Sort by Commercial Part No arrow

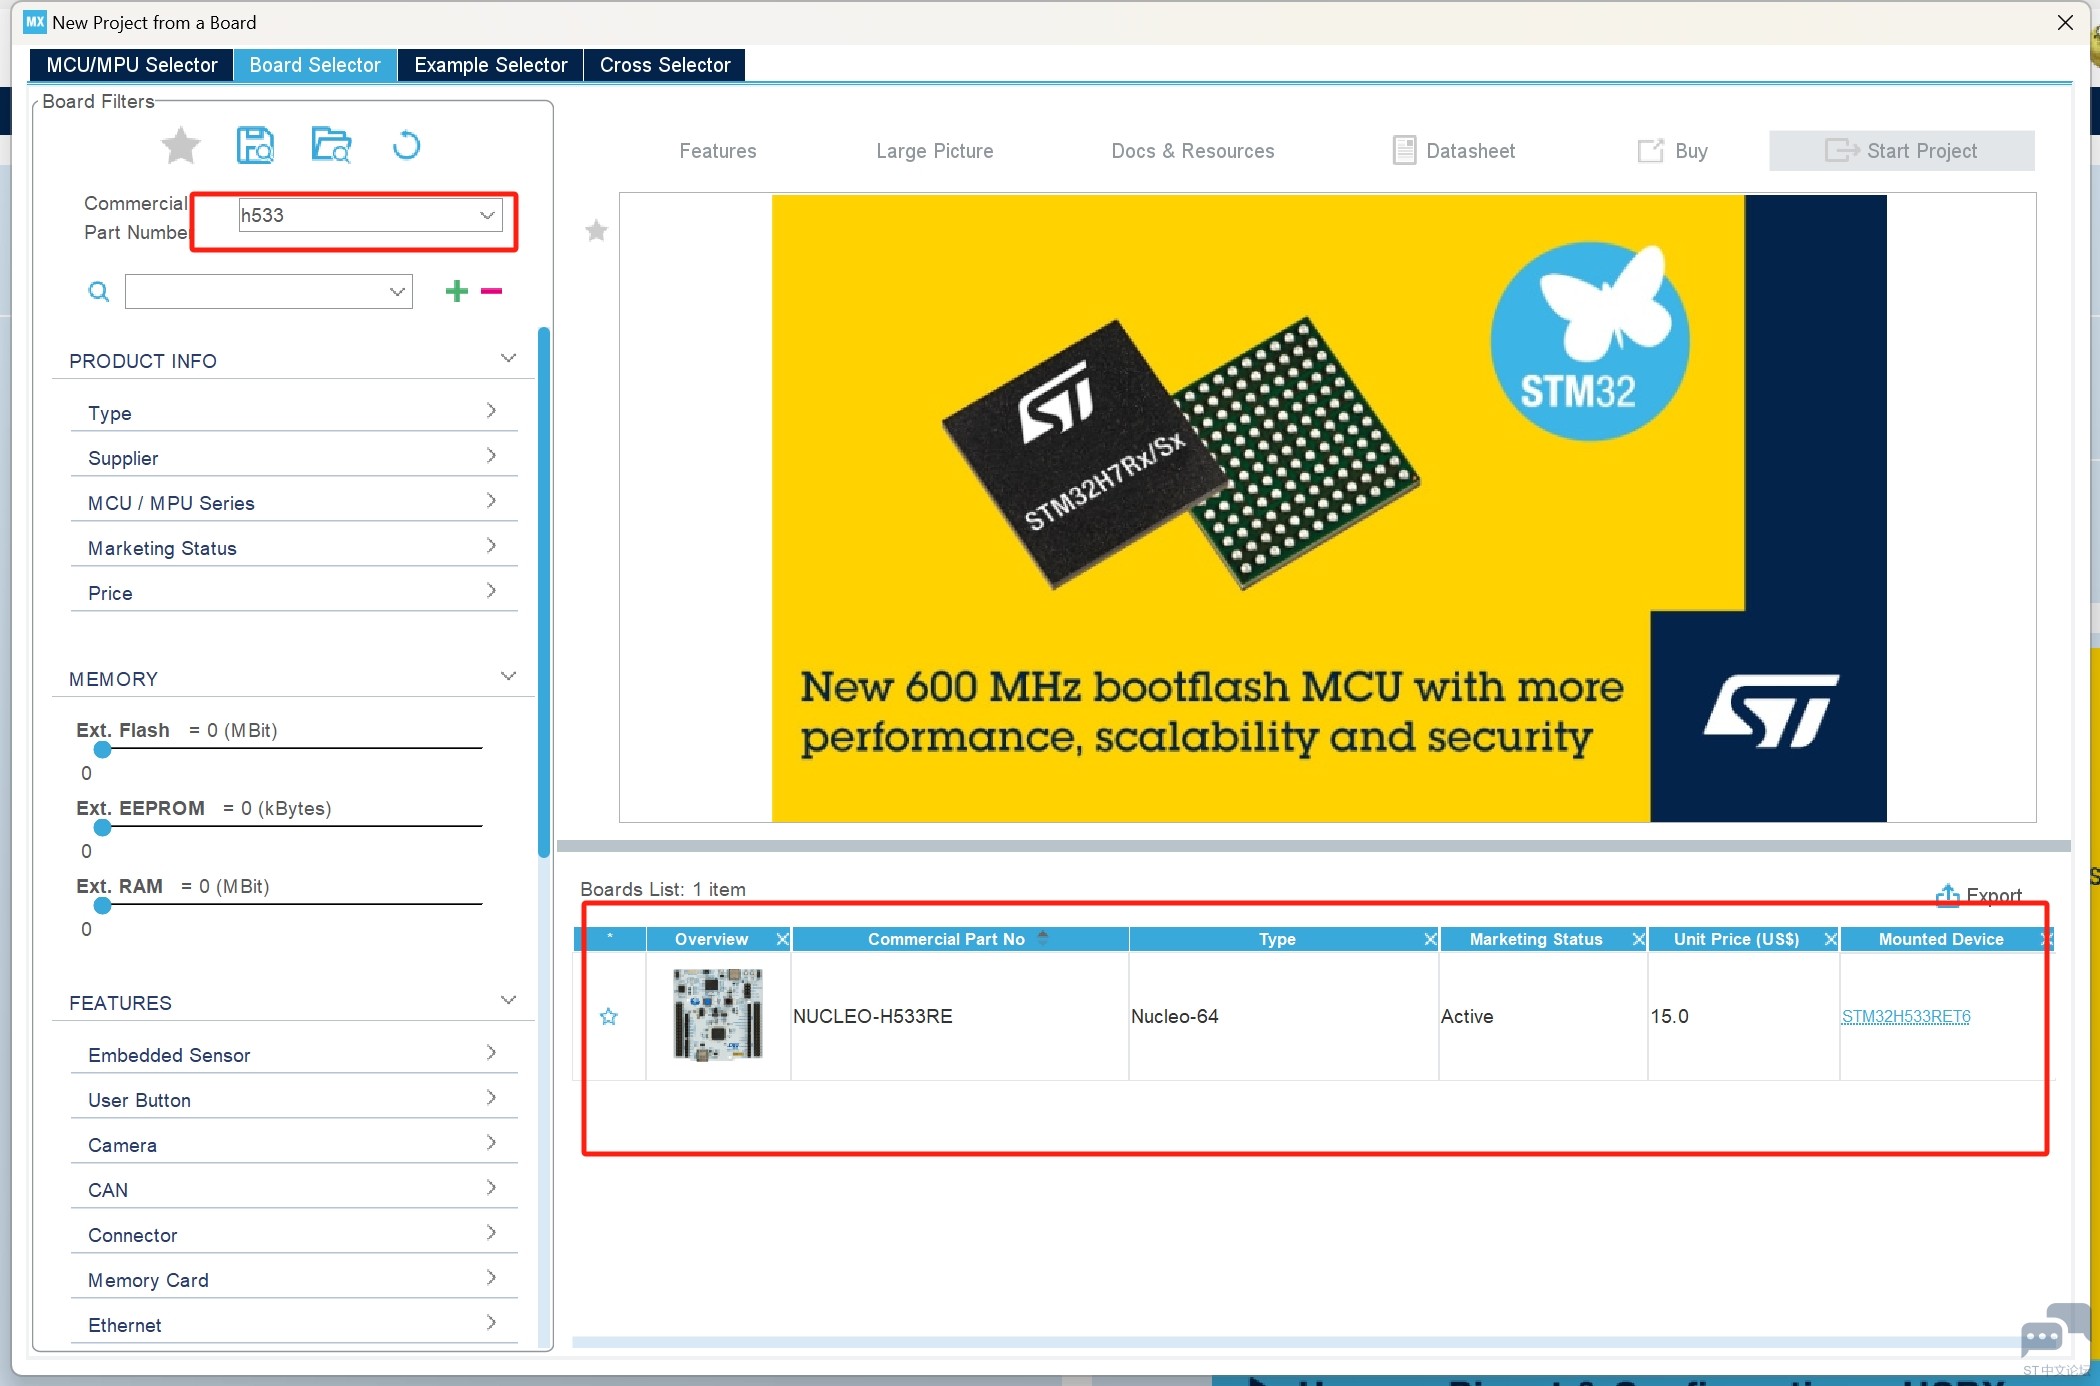click(1043, 938)
